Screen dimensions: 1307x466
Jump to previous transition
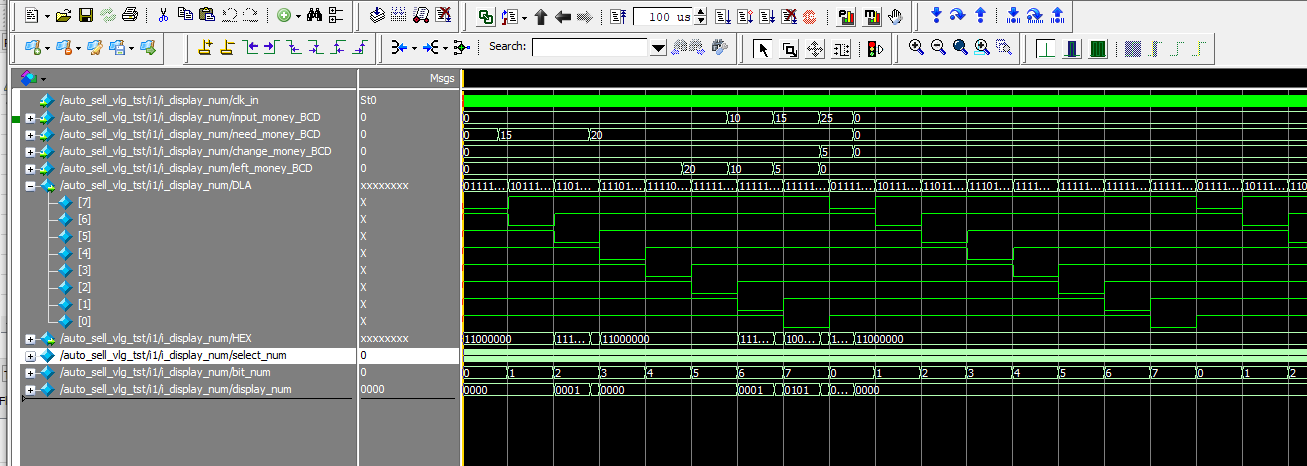pyautogui.click(x=249, y=47)
